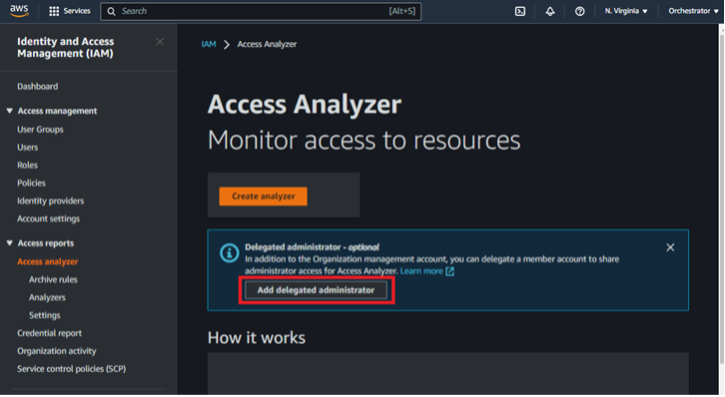Click the Services label in the top bar

(x=77, y=11)
